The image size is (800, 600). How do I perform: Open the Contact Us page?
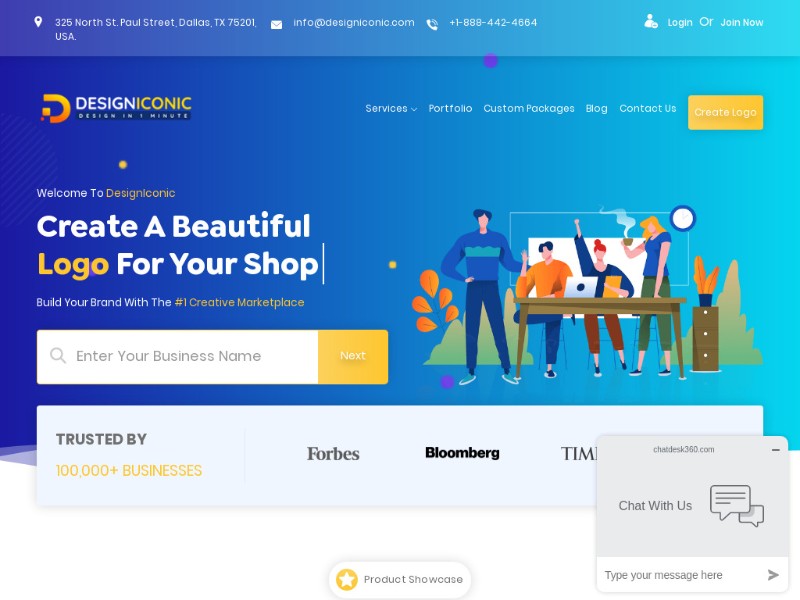pos(647,109)
